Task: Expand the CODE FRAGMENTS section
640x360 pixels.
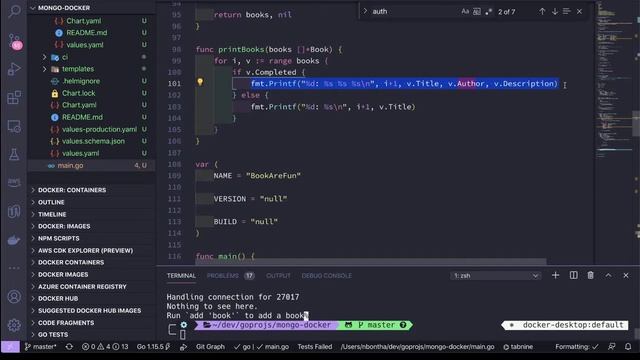Action: click(66, 323)
